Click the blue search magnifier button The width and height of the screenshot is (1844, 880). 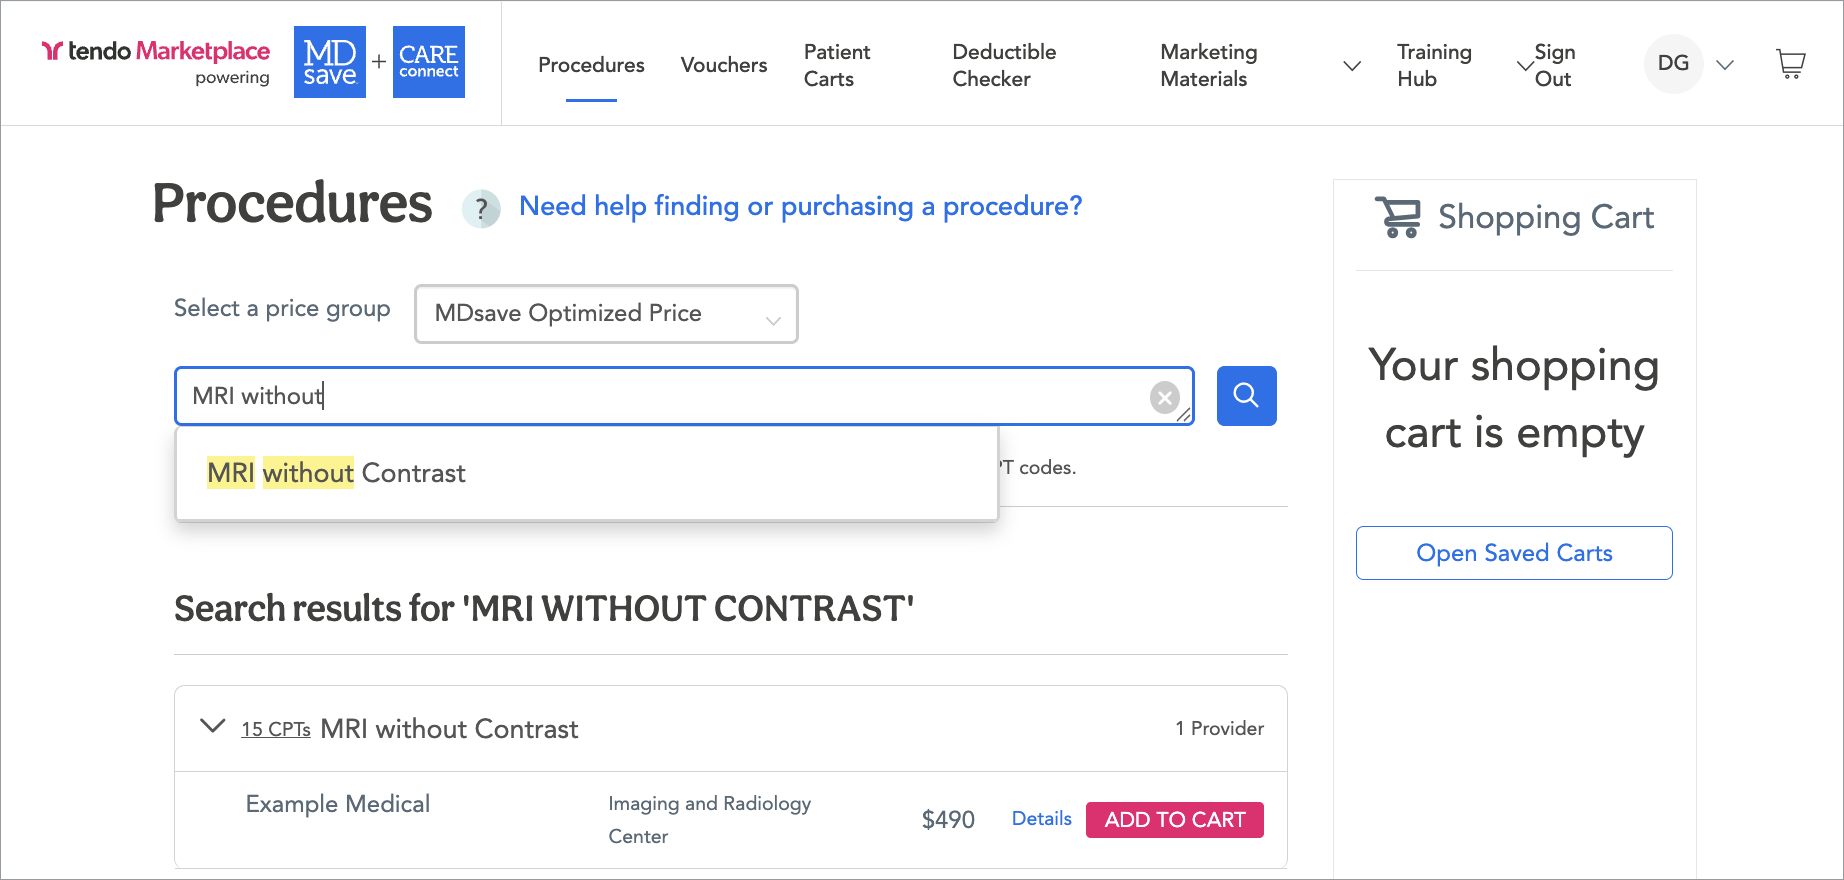coord(1246,396)
